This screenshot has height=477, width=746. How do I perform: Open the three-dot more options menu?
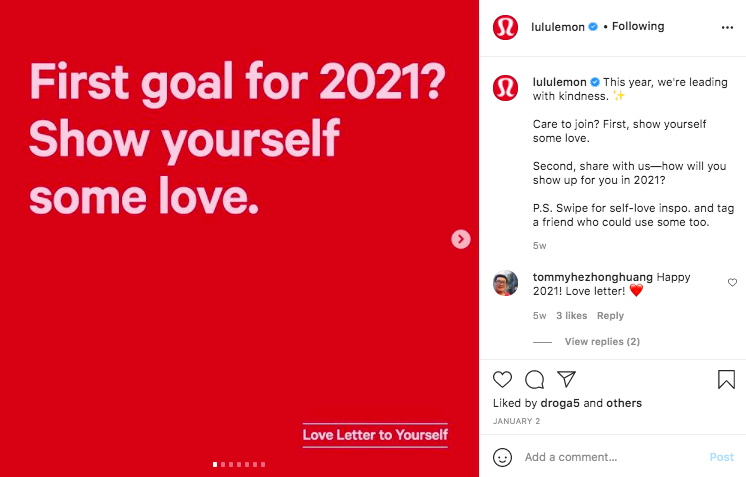727,28
